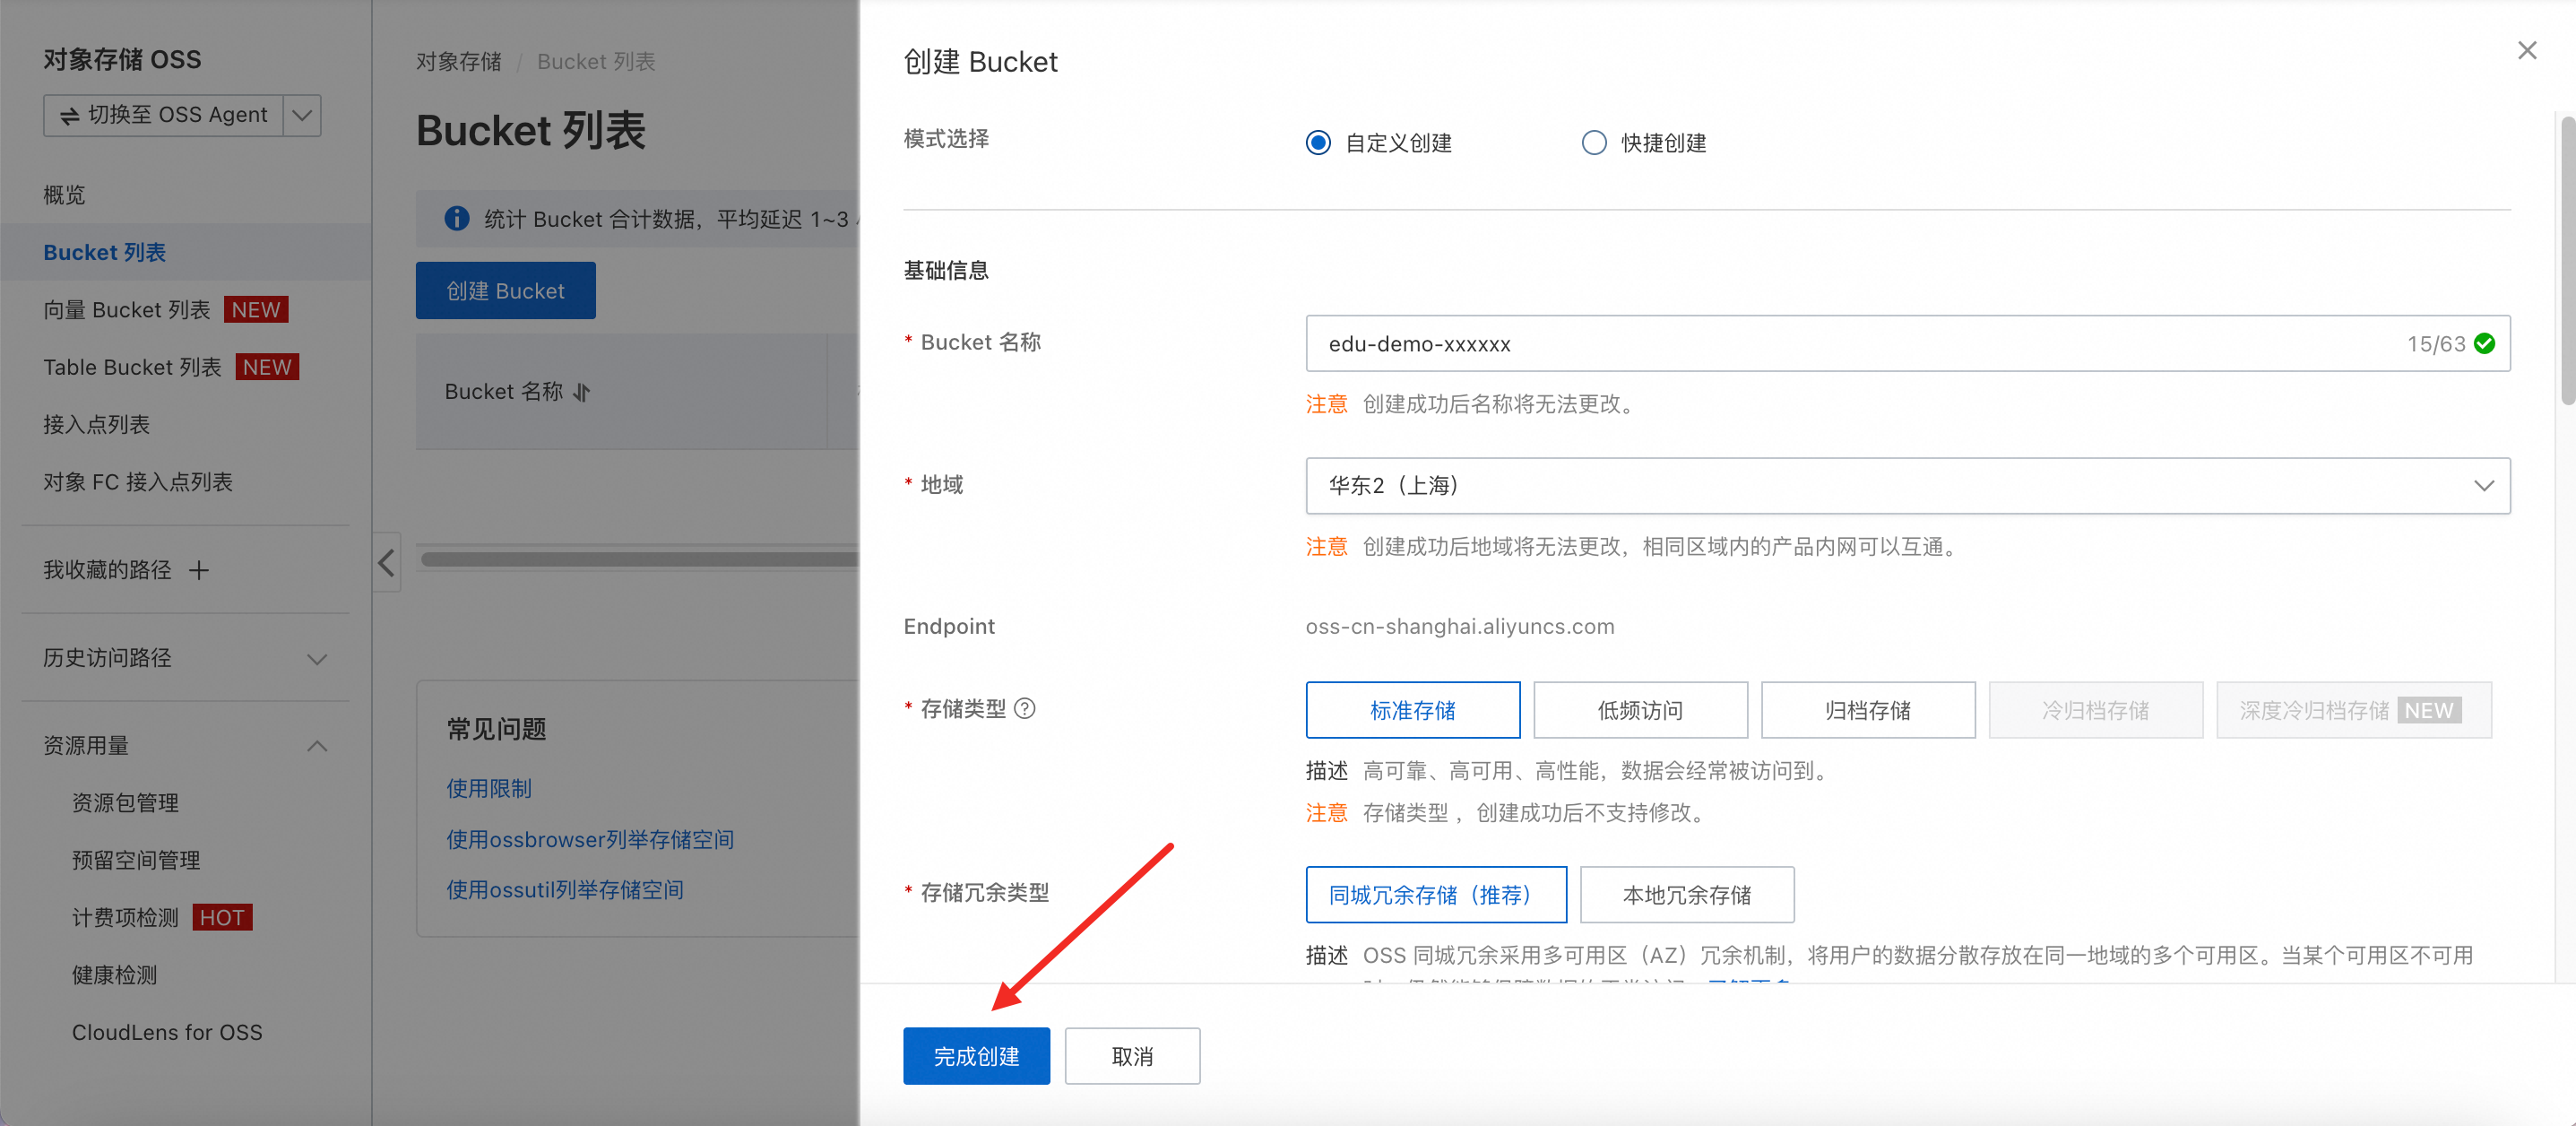Viewport: 2576px width, 1126px height.
Task: Open the 使用限制 help link
Action: 489,788
